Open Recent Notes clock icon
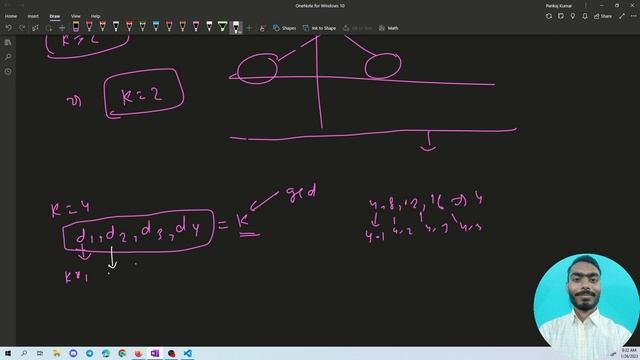The image size is (640, 360). [x=8, y=71]
